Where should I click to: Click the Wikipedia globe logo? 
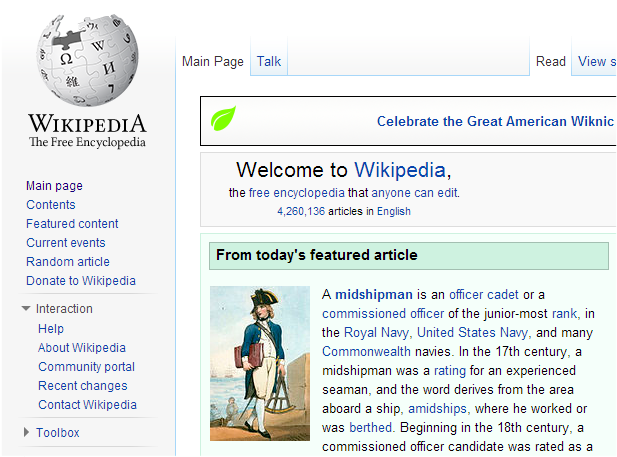click(87, 60)
